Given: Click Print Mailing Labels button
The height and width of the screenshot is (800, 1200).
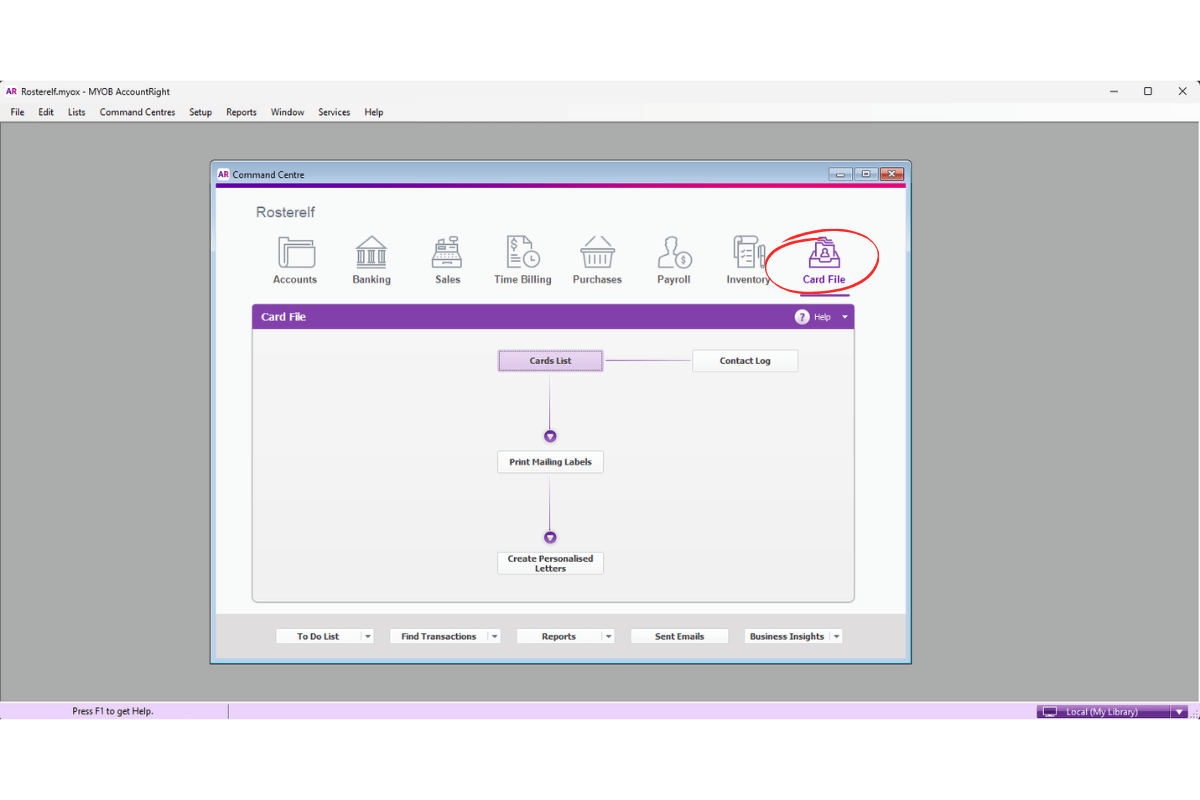Looking at the screenshot, I should coord(550,462).
